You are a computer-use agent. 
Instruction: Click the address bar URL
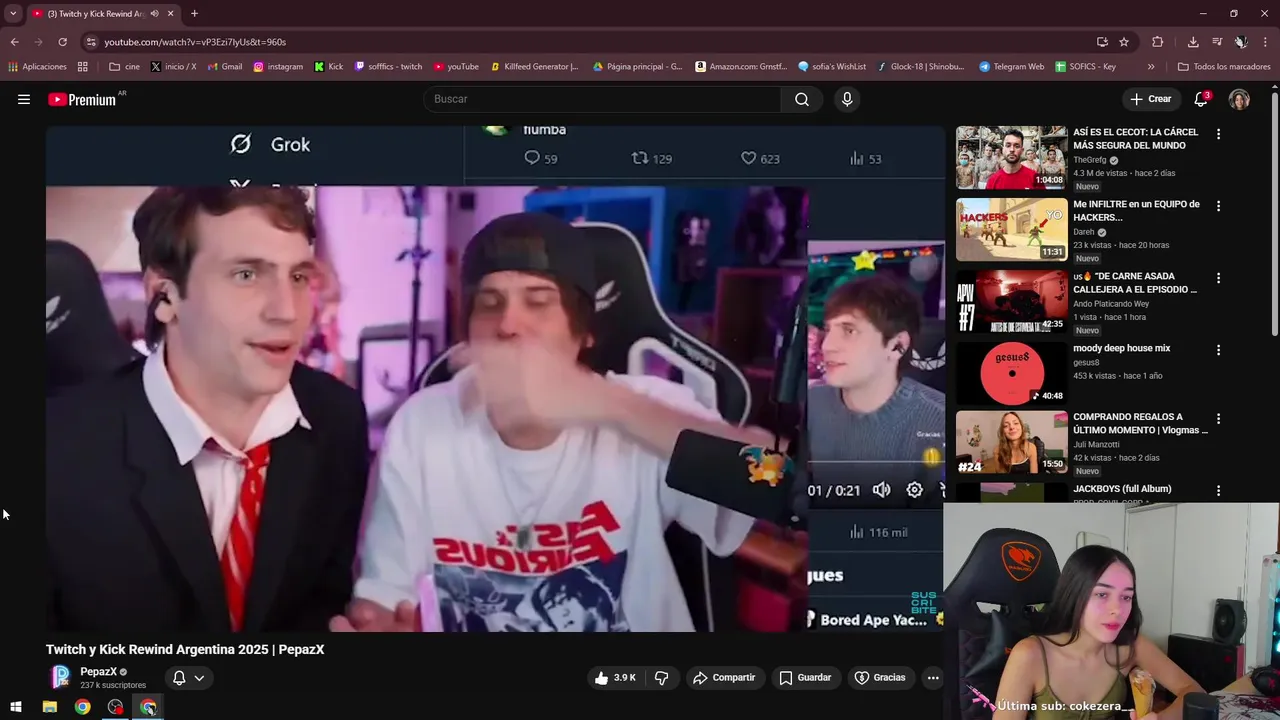tap(195, 42)
